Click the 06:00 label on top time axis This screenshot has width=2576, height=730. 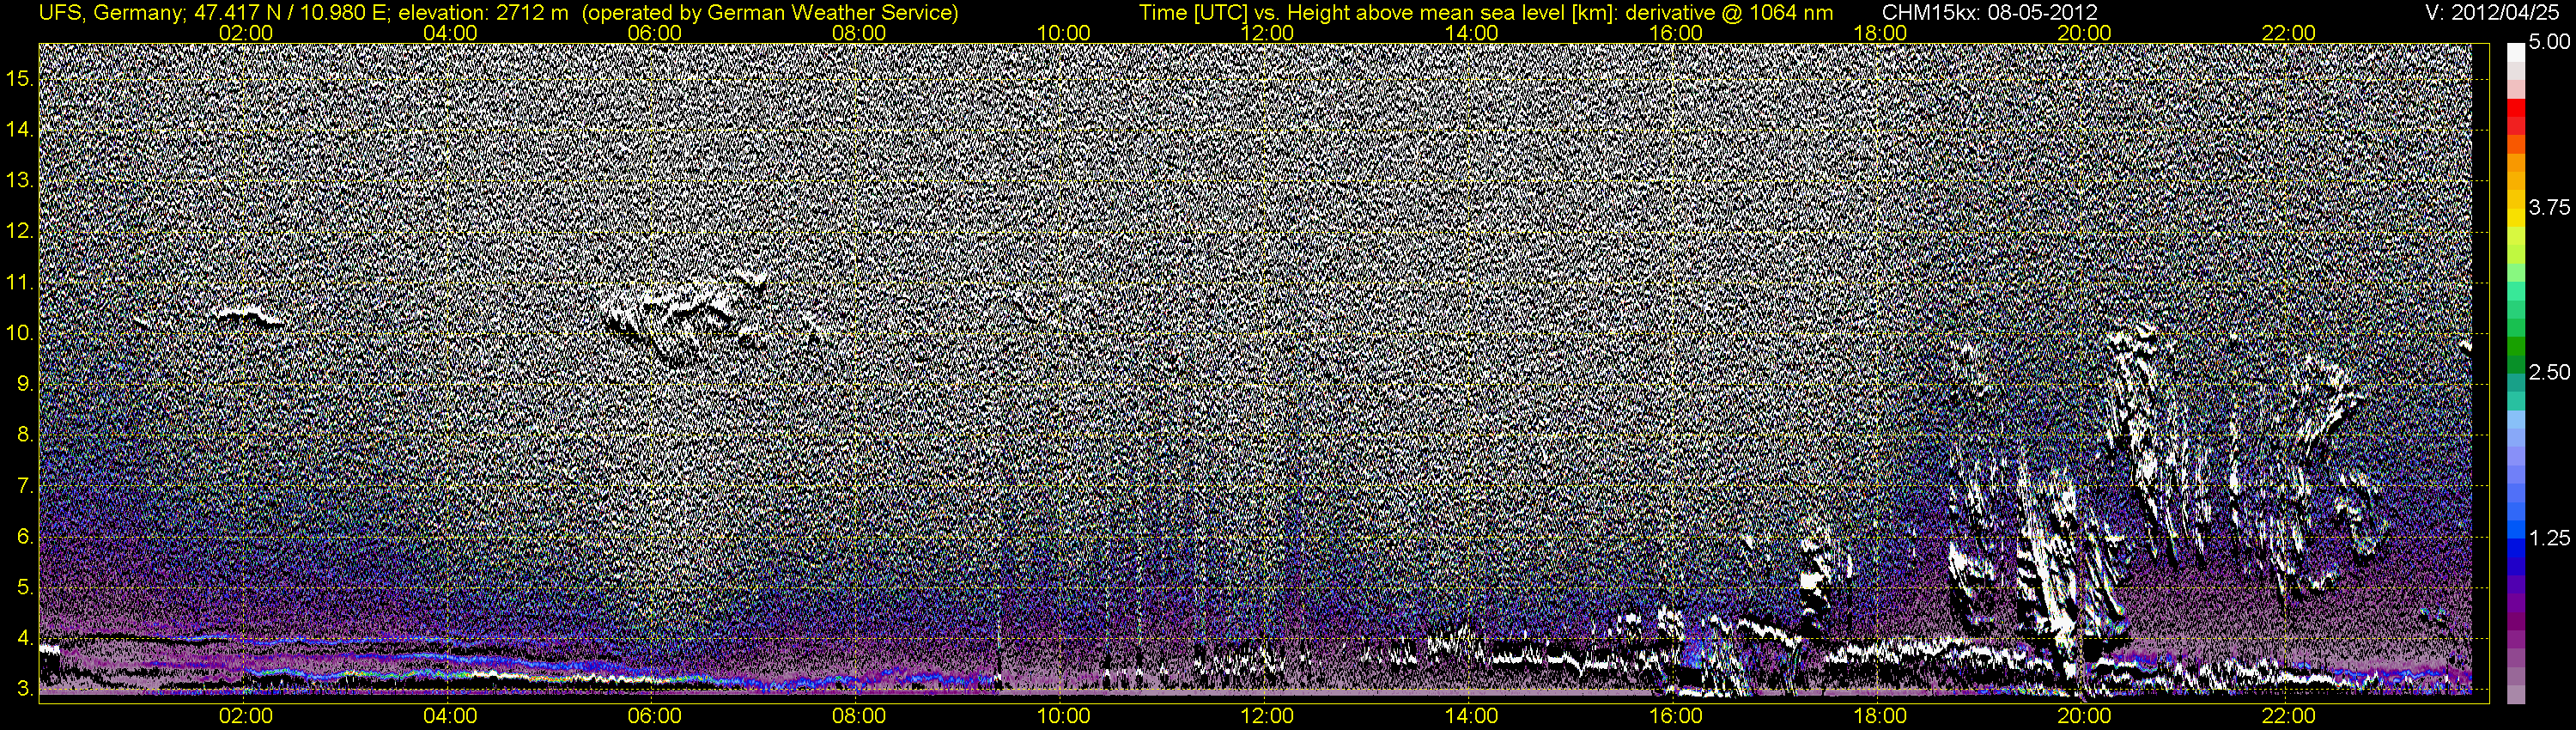[x=655, y=33]
